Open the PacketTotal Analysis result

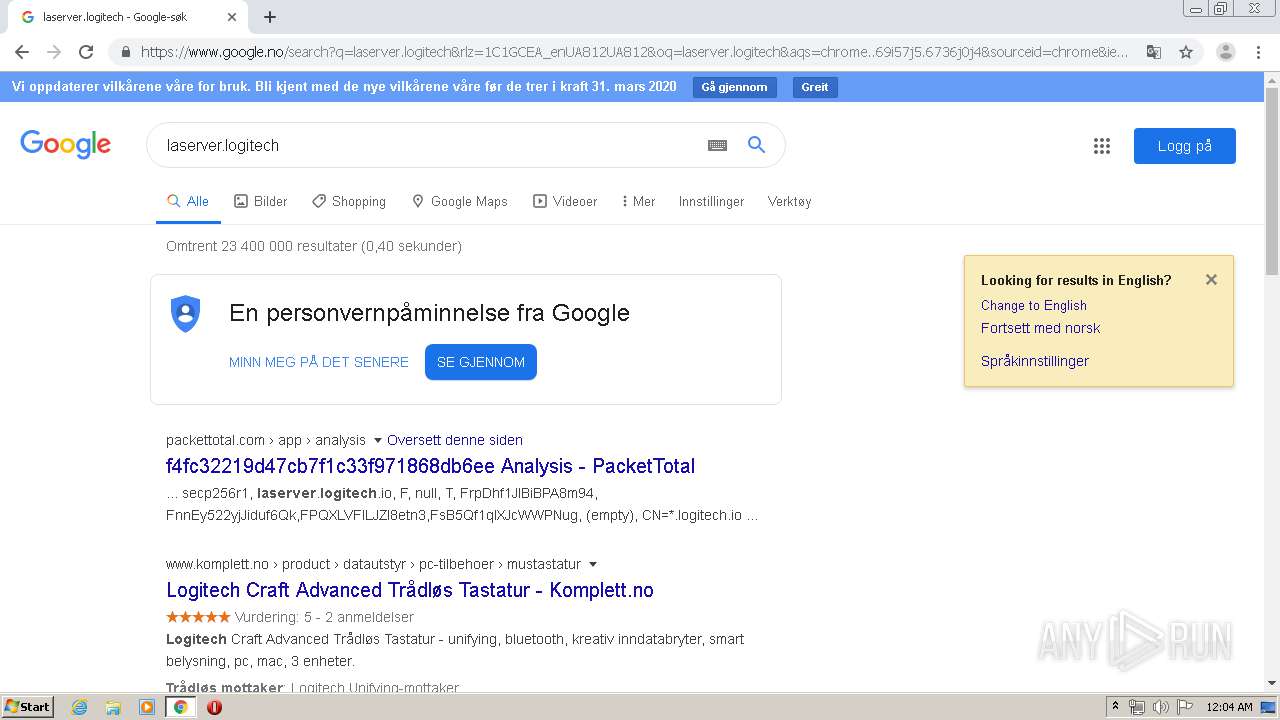tap(430, 466)
